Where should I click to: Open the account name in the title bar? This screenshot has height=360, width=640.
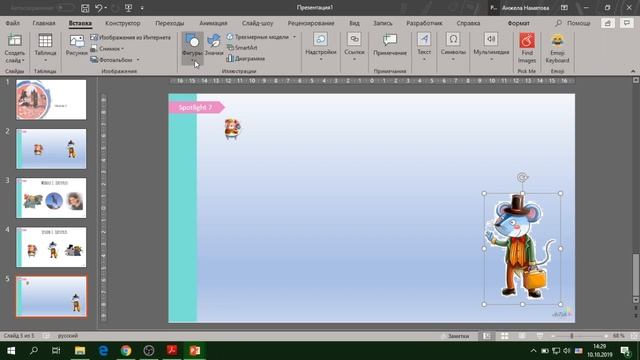(525, 8)
